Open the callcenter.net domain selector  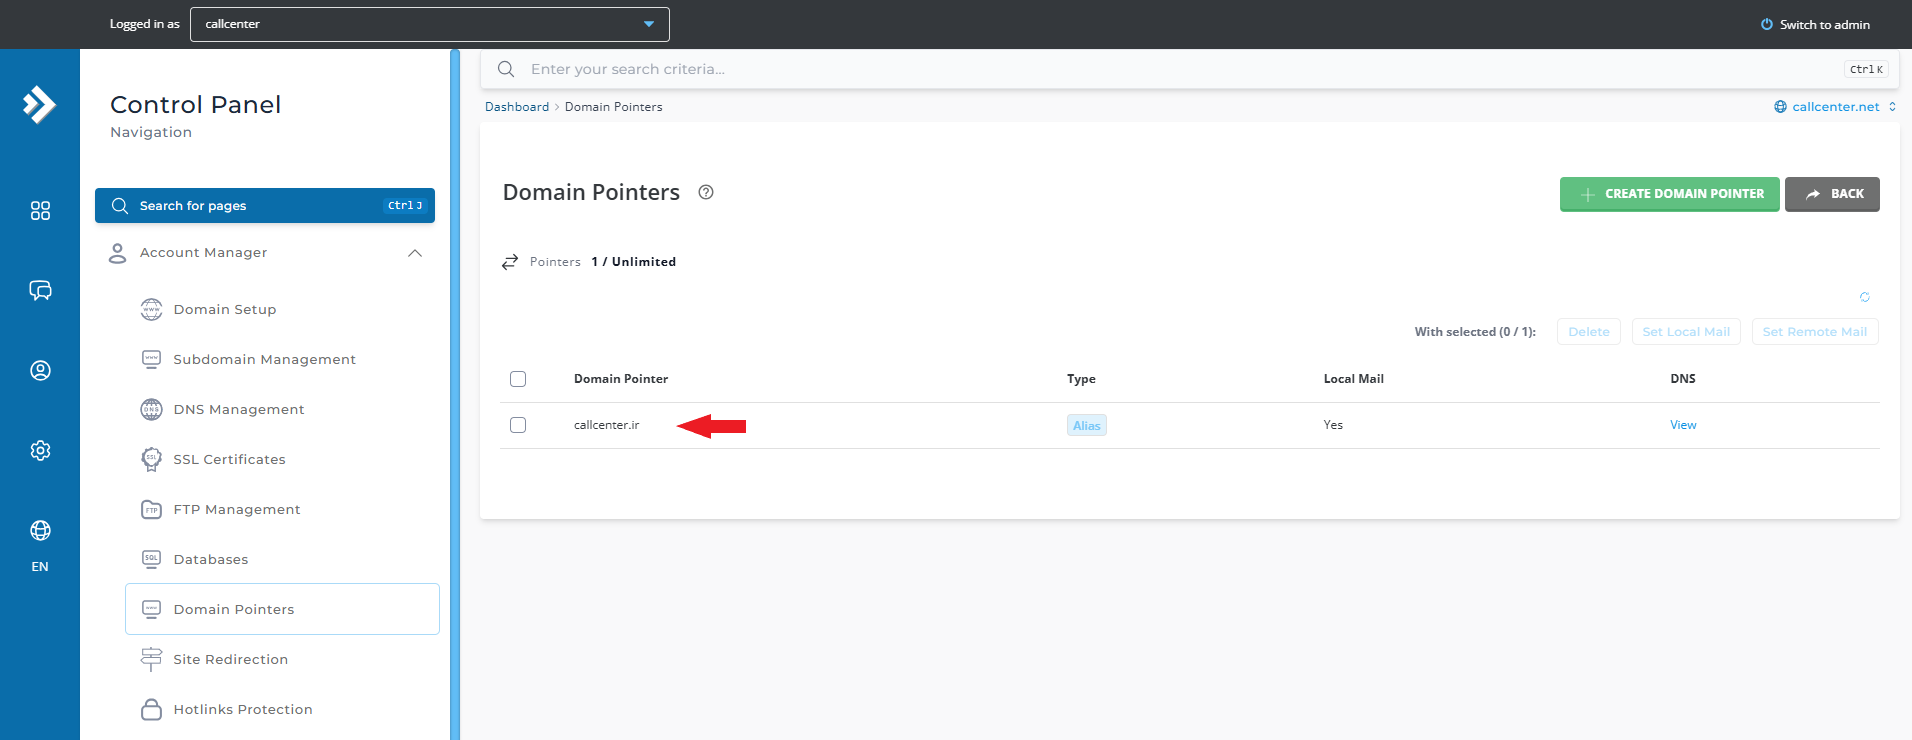pyautogui.click(x=1835, y=107)
